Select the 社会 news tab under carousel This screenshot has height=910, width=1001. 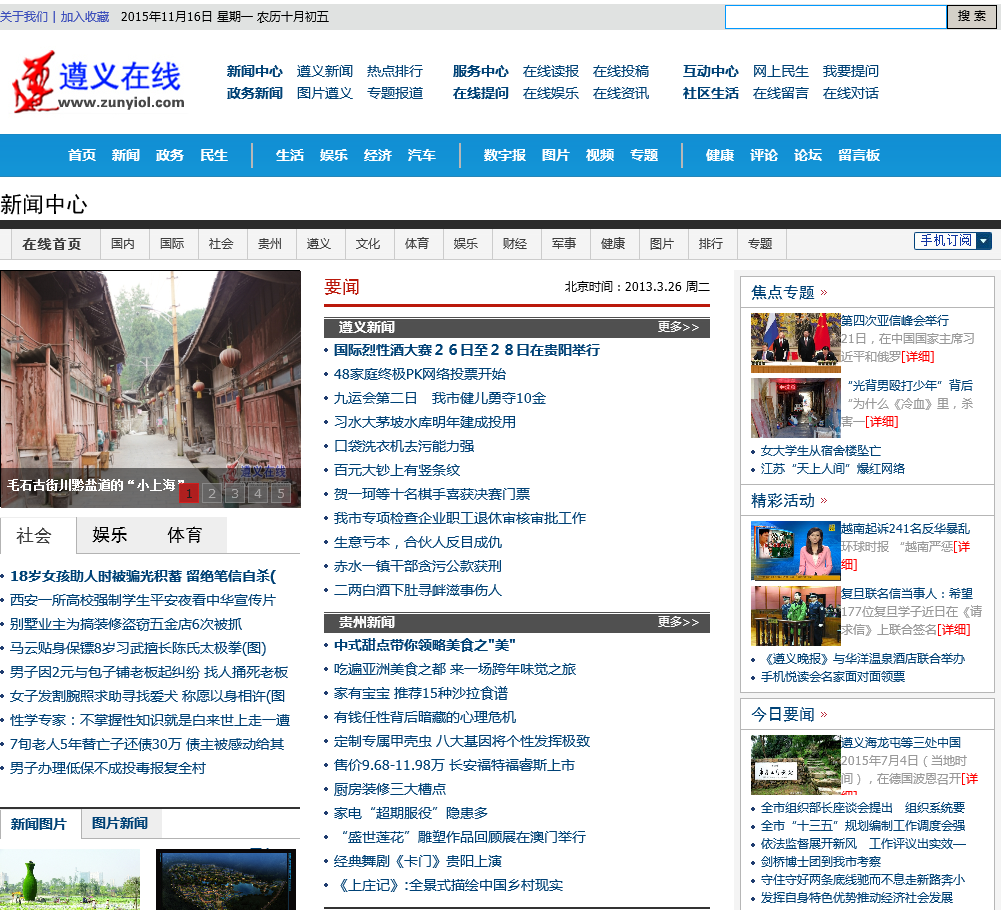coord(34,535)
